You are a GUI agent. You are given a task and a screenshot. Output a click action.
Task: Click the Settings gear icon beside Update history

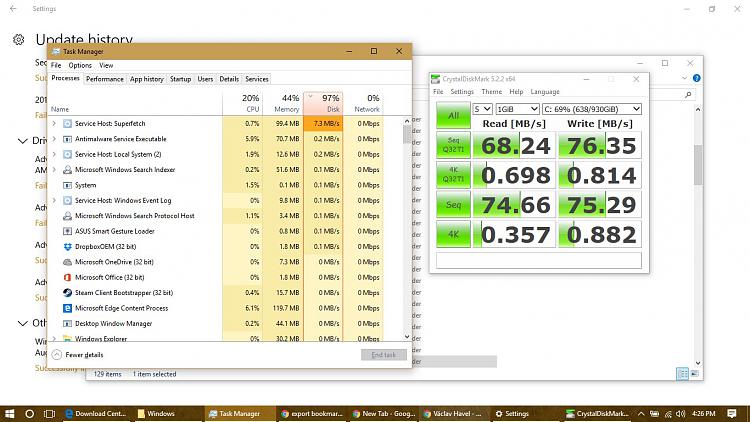[19, 40]
